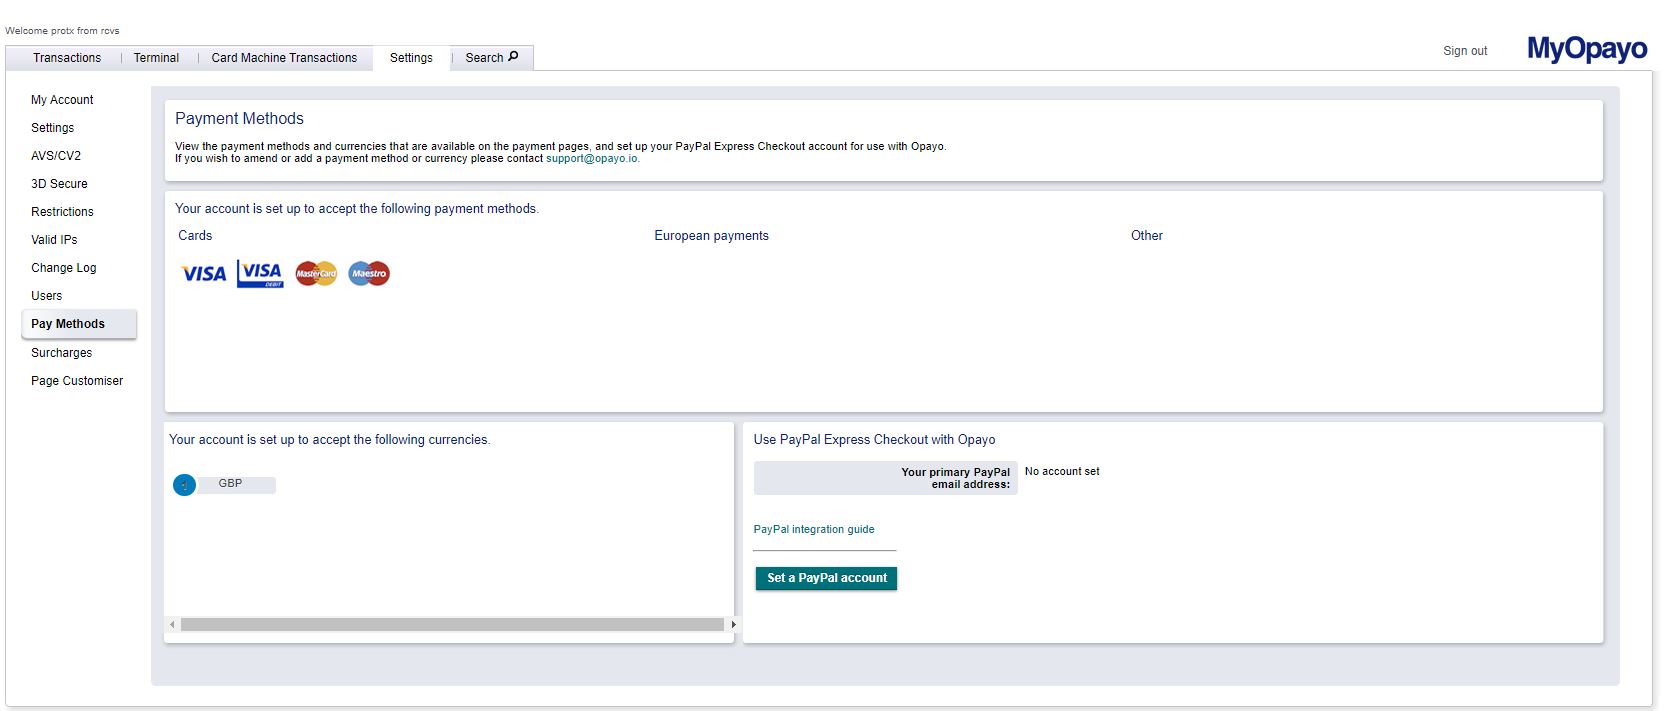Viewport: 1667px width, 711px height.
Task: Open AVS/CV2 settings
Action: pos(56,156)
